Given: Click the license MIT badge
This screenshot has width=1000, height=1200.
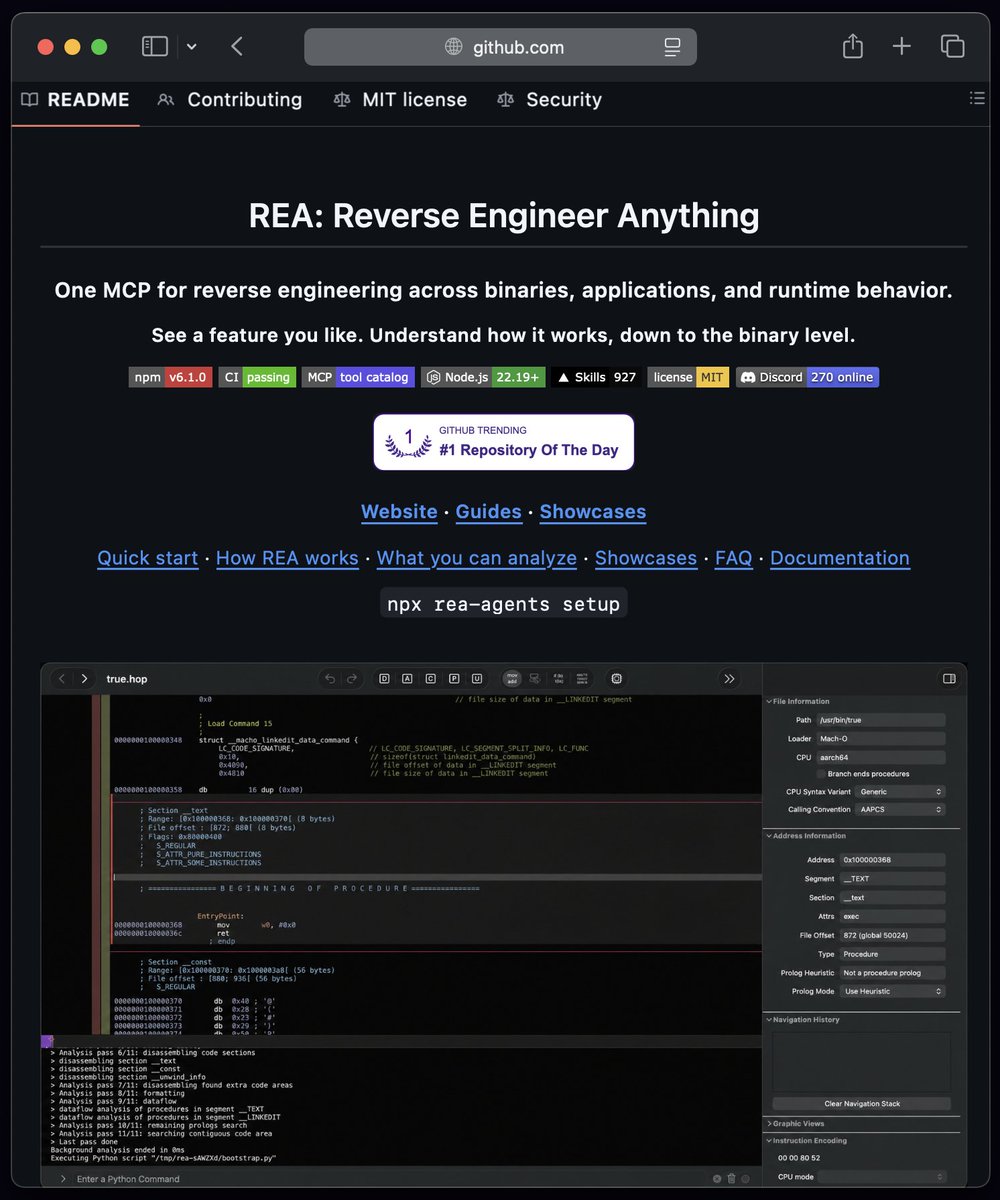Looking at the screenshot, I should click(x=688, y=377).
